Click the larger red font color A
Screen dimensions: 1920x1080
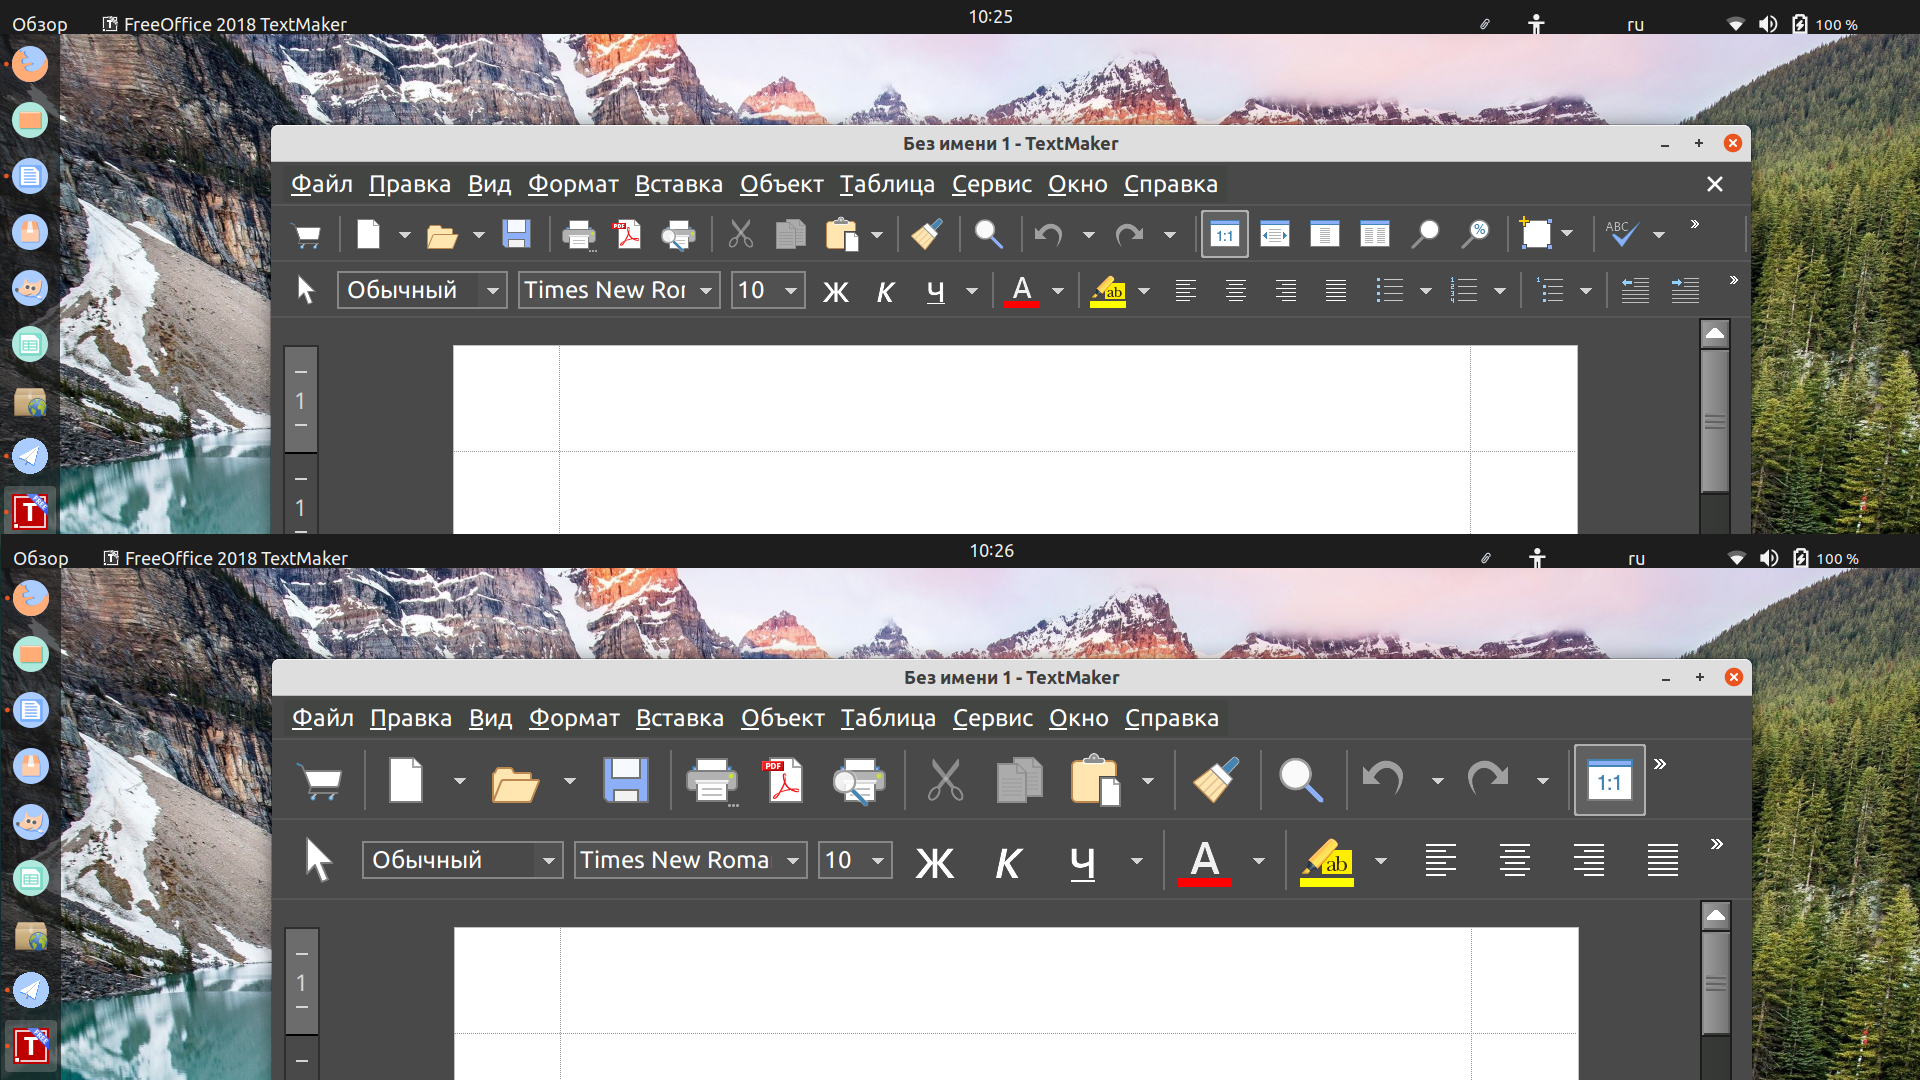point(1205,861)
